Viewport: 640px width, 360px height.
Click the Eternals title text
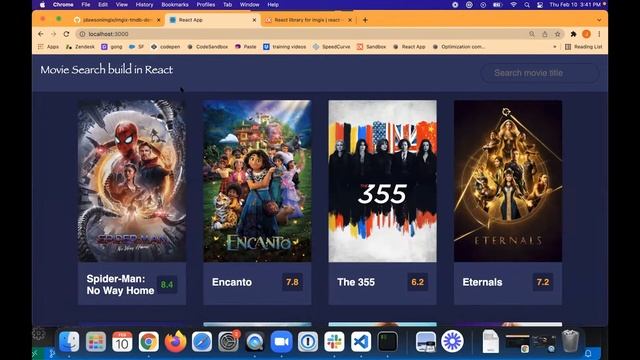[x=482, y=282]
